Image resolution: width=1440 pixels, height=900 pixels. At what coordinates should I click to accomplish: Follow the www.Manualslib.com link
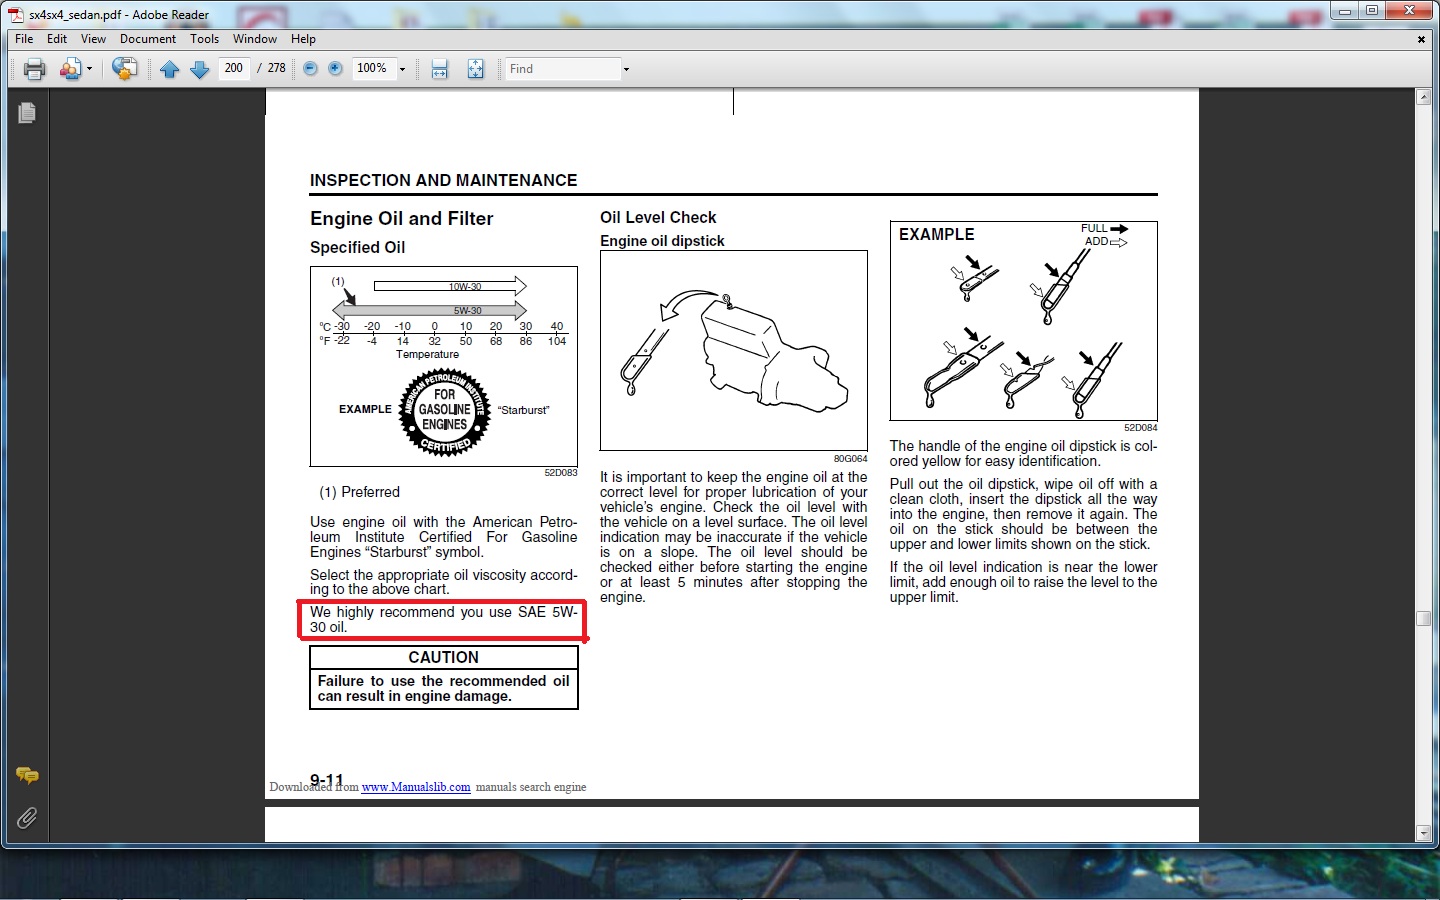(x=416, y=787)
